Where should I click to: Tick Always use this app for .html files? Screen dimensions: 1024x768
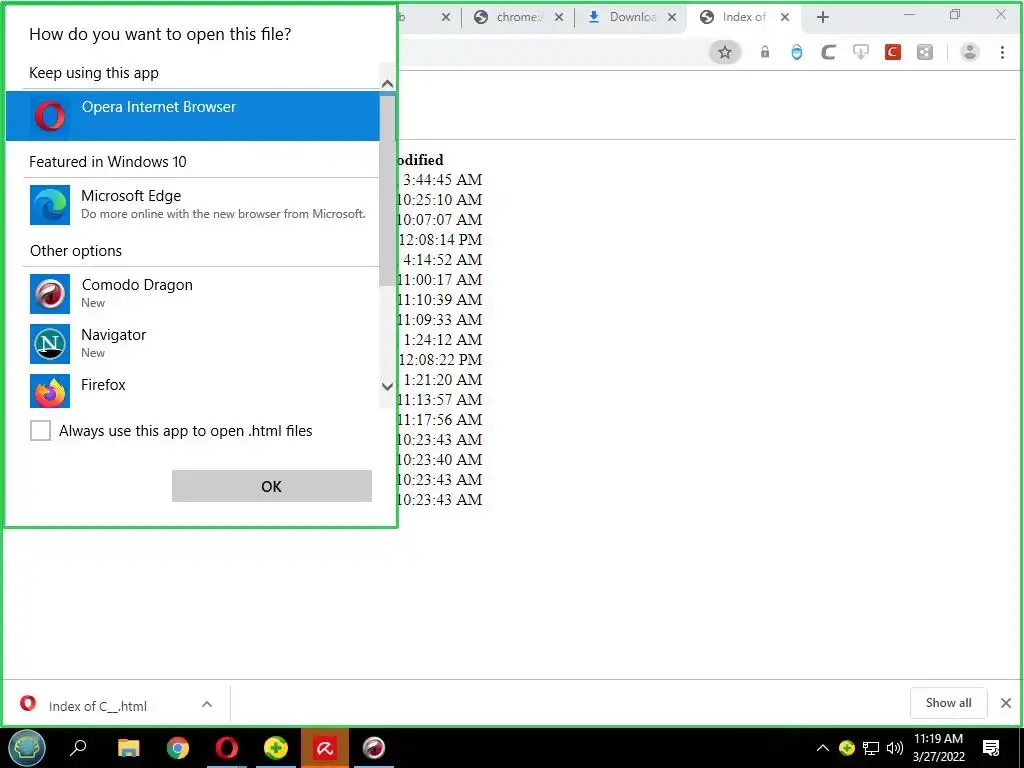40,430
